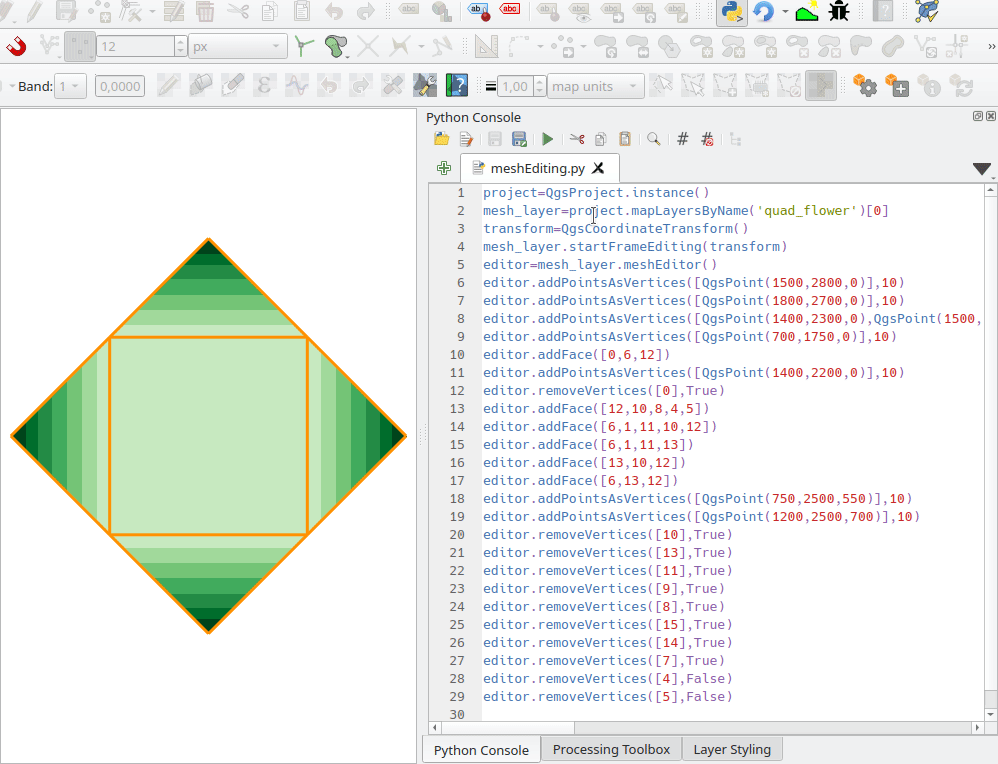998x764 pixels.
Task: Click the bug-shaped plugin icon in the toolbar
Action: 839,12
